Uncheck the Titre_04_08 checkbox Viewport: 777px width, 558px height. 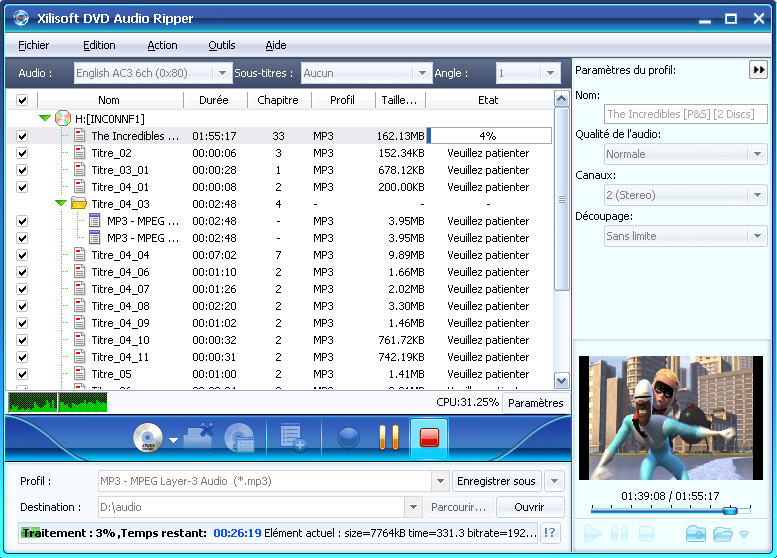(22, 306)
